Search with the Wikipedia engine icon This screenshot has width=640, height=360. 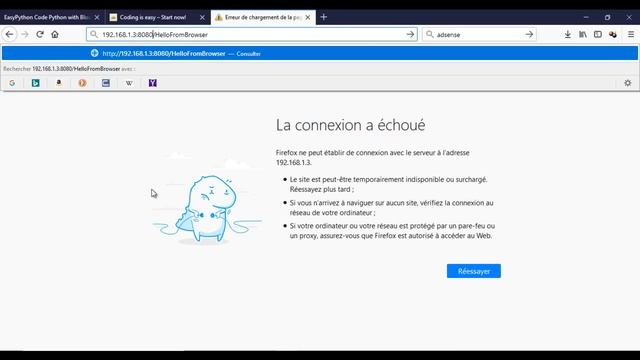pyautogui.click(x=129, y=83)
